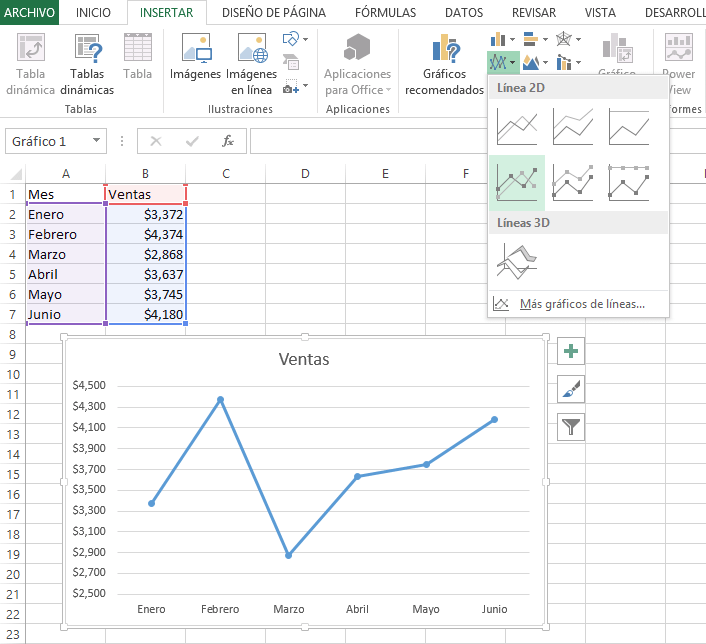This screenshot has width=706, height=644.
Task: Click Más gráficos de líneas link
Action: pyautogui.click(x=582, y=304)
